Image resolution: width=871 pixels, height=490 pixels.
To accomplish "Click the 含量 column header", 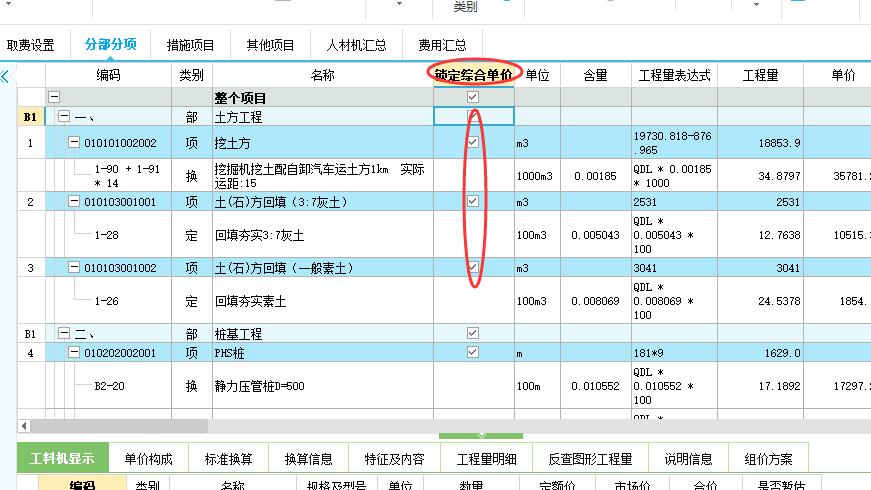I will (595, 75).
